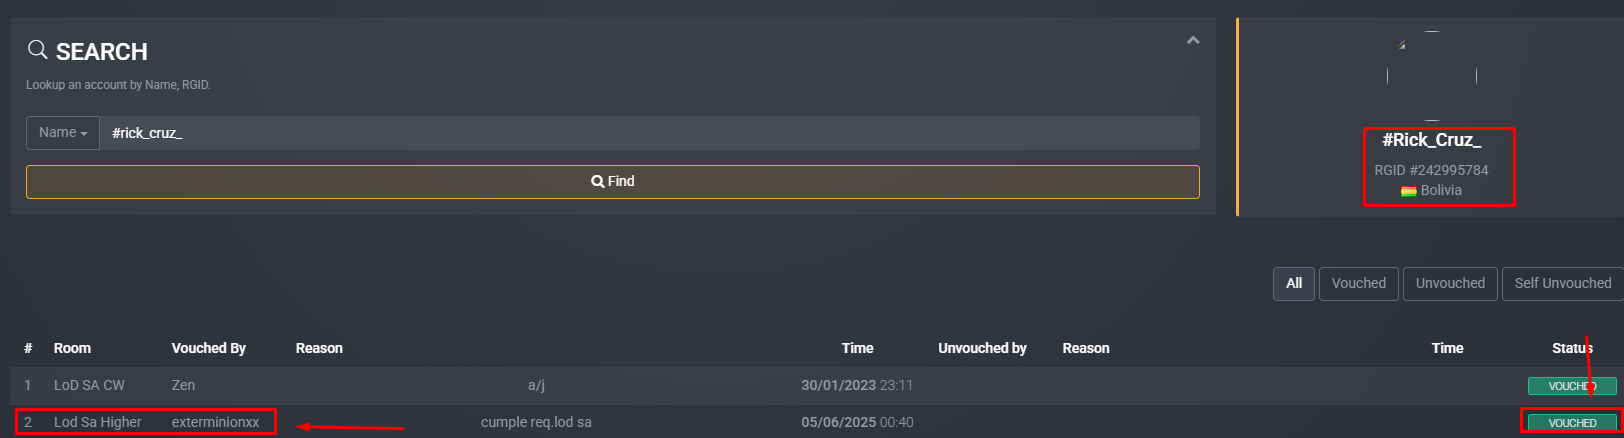Collapse the search panel with chevron
Screen dimensions: 1624x438
coord(1192,40)
